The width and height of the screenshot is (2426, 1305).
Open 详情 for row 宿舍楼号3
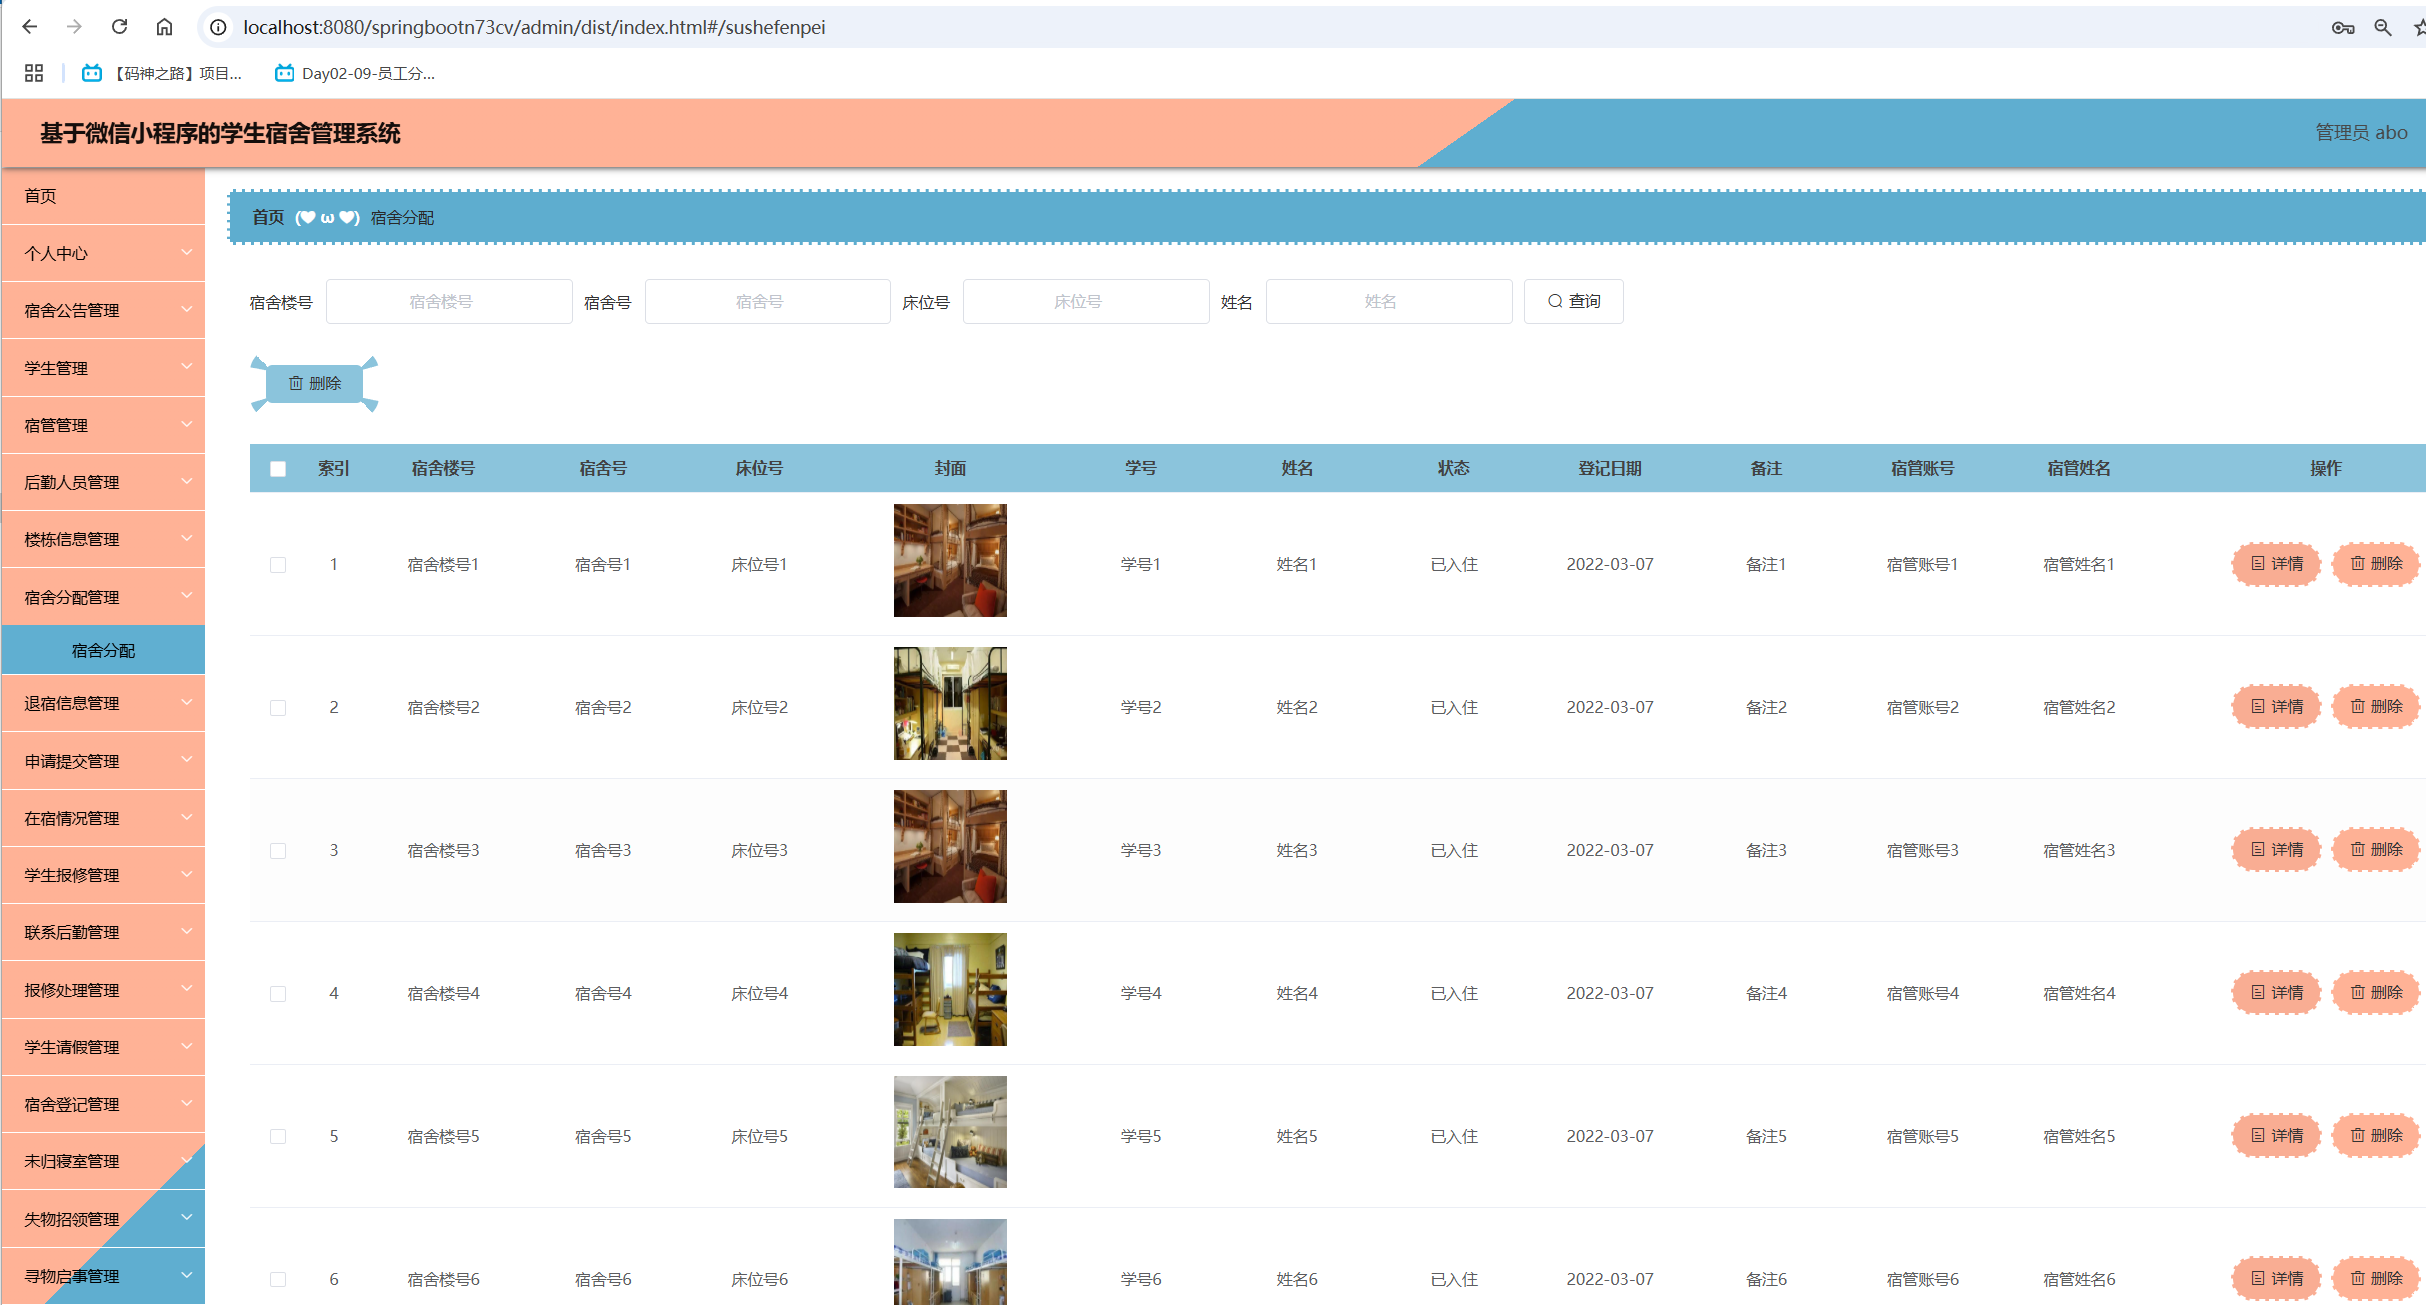tap(2276, 850)
